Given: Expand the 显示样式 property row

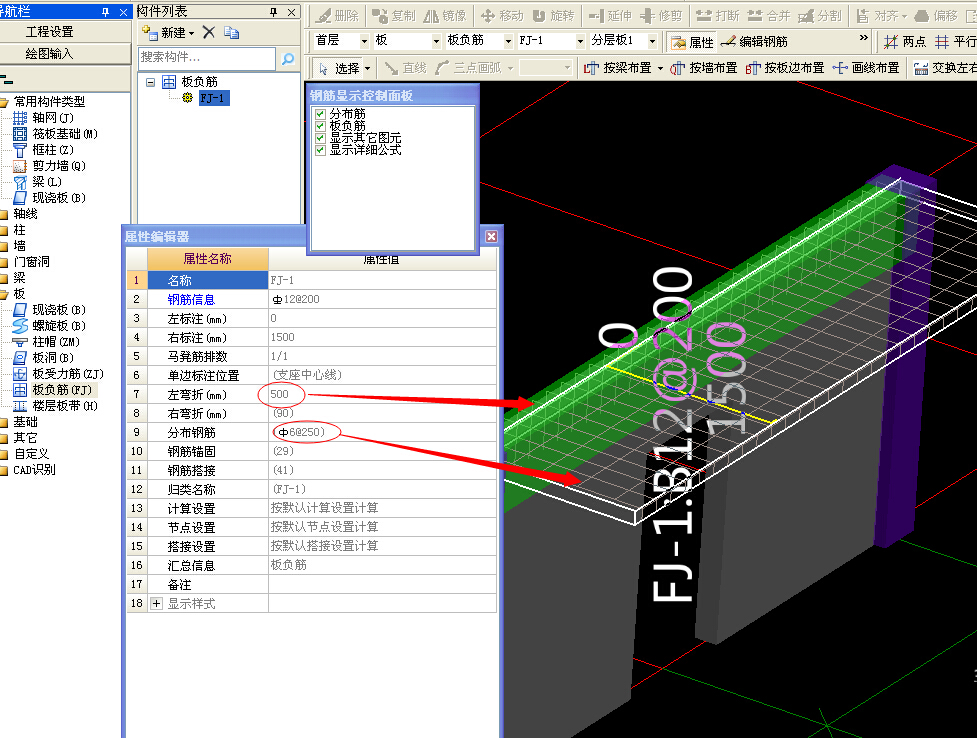Looking at the screenshot, I should pyautogui.click(x=156, y=604).
